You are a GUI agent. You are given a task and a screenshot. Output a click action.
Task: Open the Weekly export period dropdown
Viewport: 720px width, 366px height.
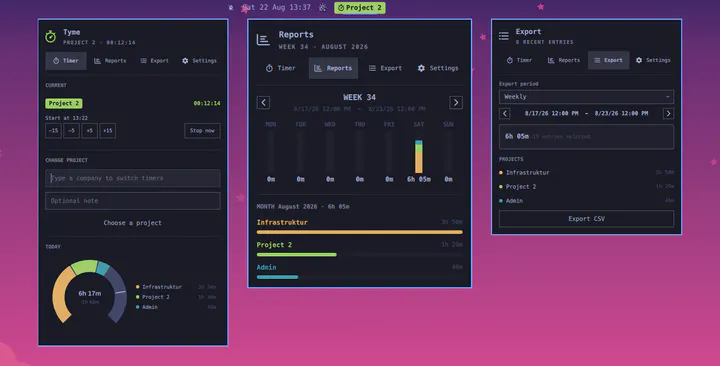click(586, 96)
